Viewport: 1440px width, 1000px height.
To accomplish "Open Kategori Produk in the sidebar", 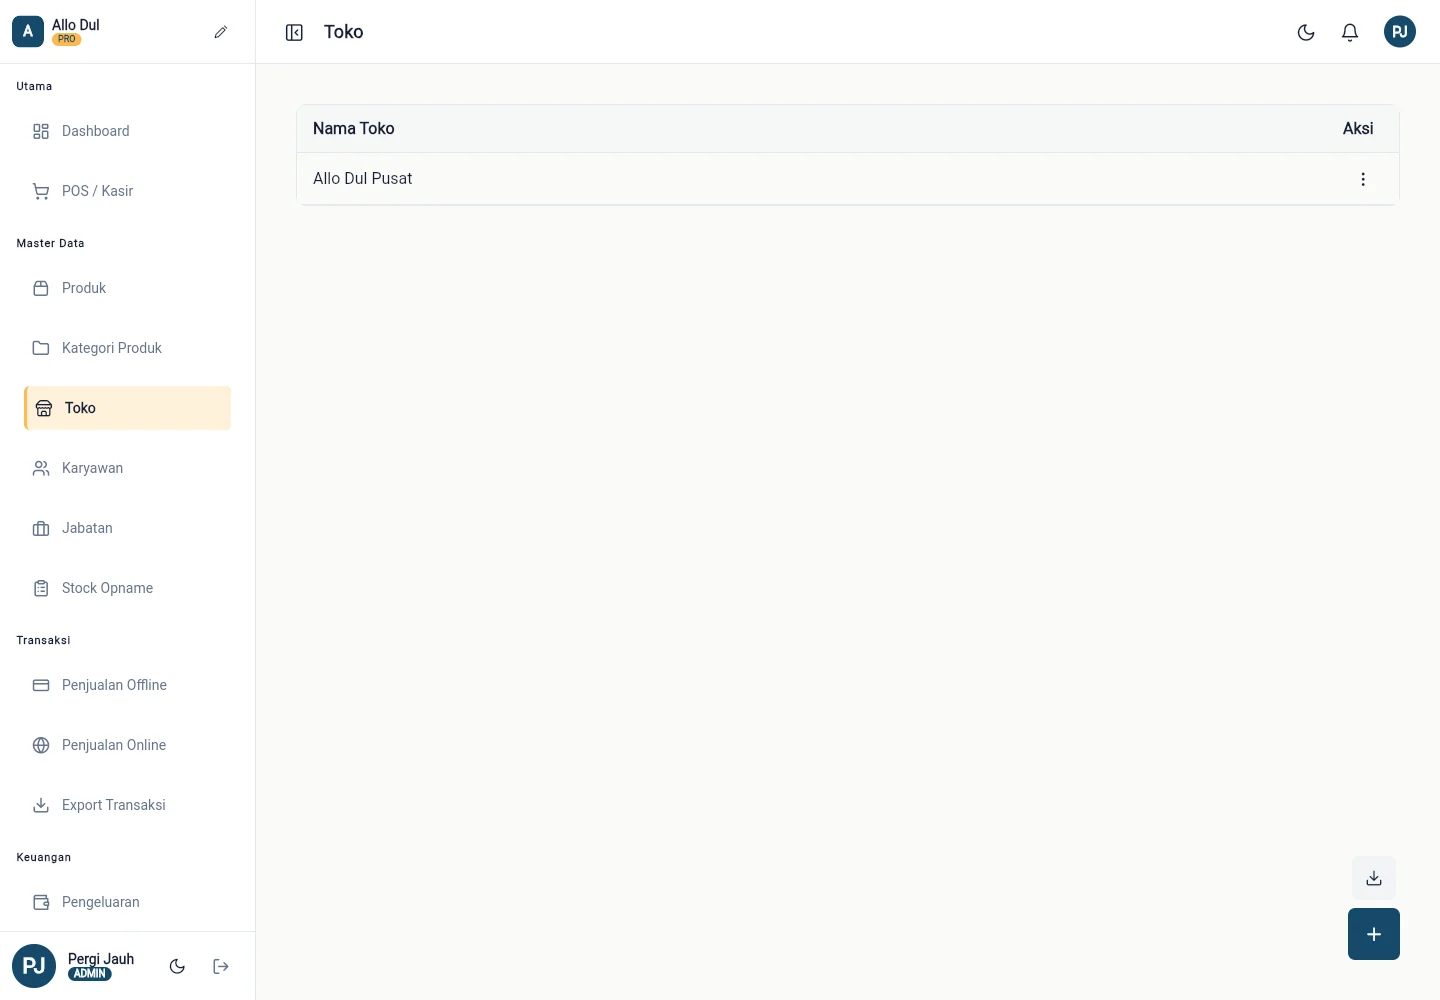I will coord(128,348).
